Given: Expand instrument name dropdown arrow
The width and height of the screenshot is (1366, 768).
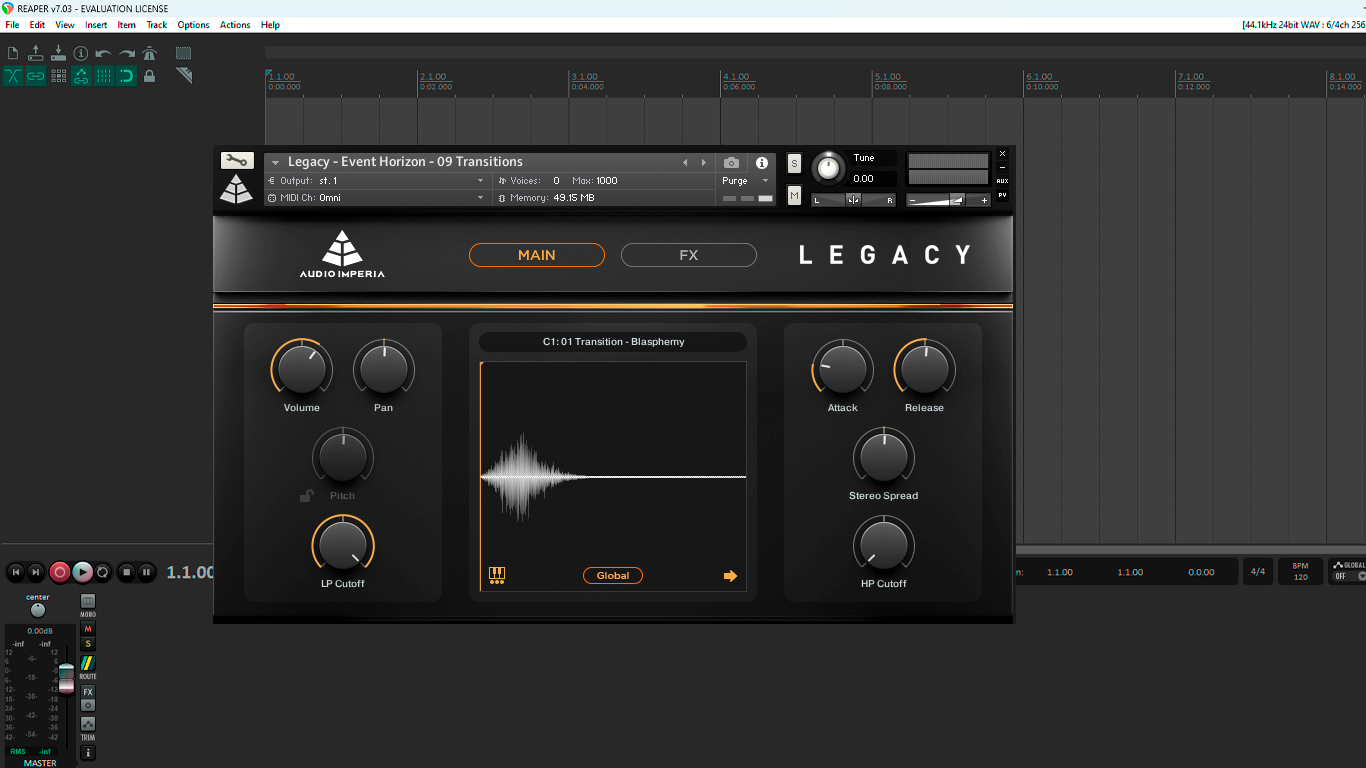Looking at the screenshot, I should (x=275, y=162).
